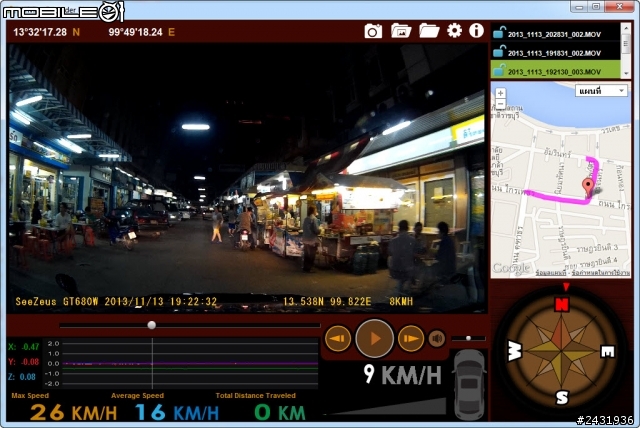640x428 pixels.
Task: Click the Average Speed 16 KM/H value
Action: coord(177,412)
